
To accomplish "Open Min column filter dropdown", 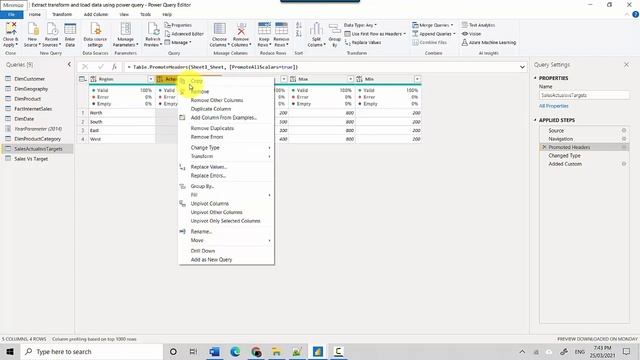I will pyautogui.click(x=417, y=79).
